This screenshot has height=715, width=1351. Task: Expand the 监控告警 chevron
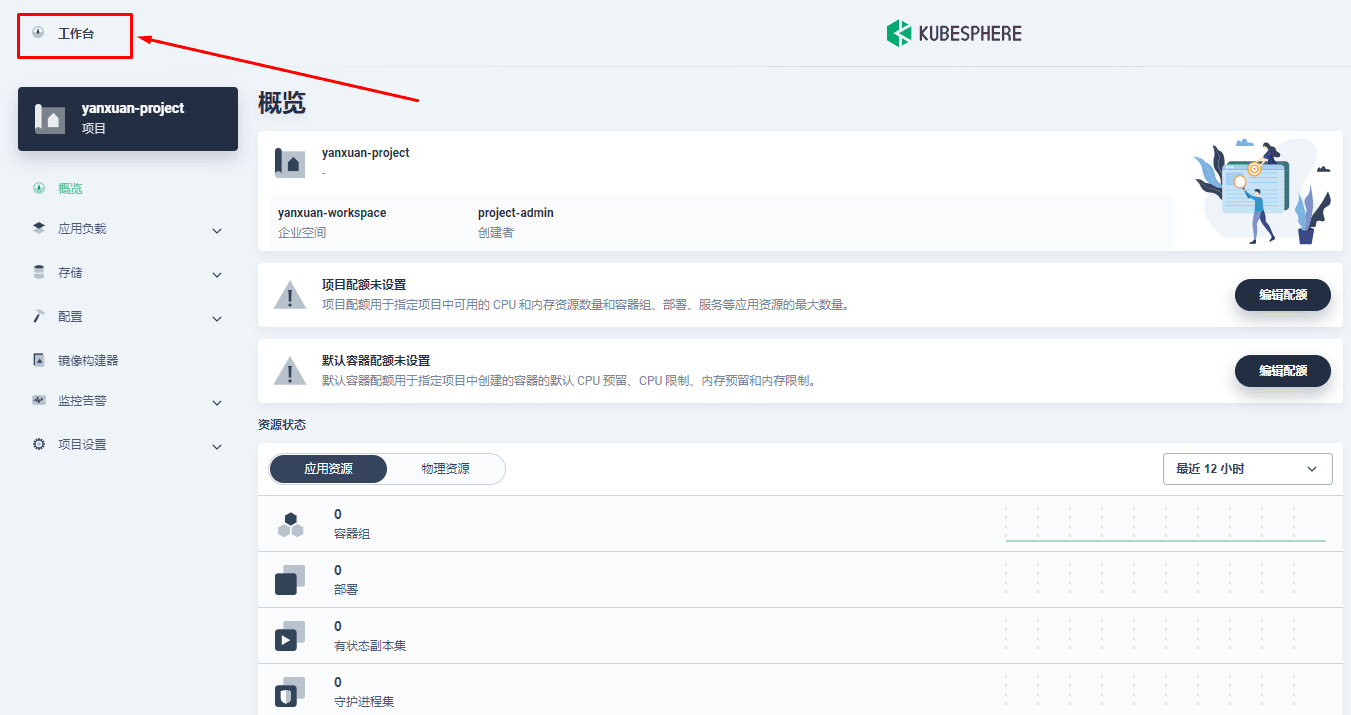[217, 403]
